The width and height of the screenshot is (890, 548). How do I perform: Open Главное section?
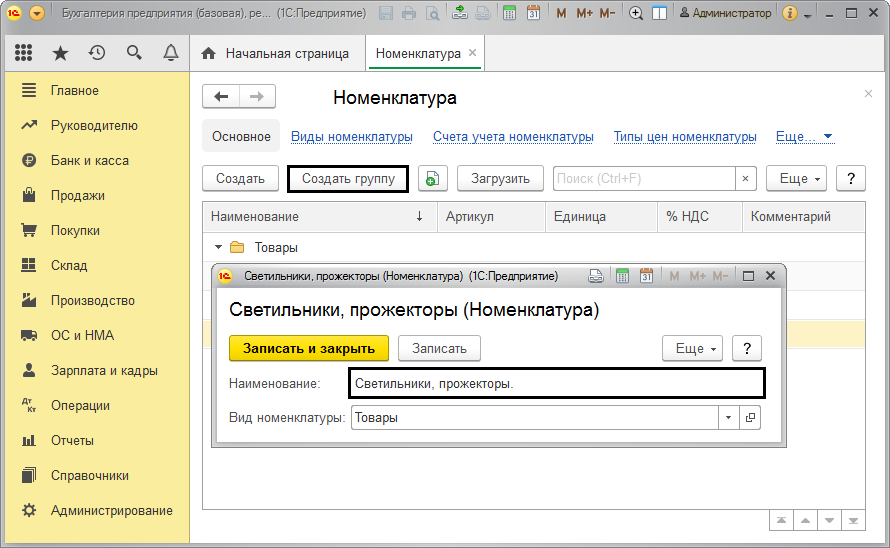point(75,90)
